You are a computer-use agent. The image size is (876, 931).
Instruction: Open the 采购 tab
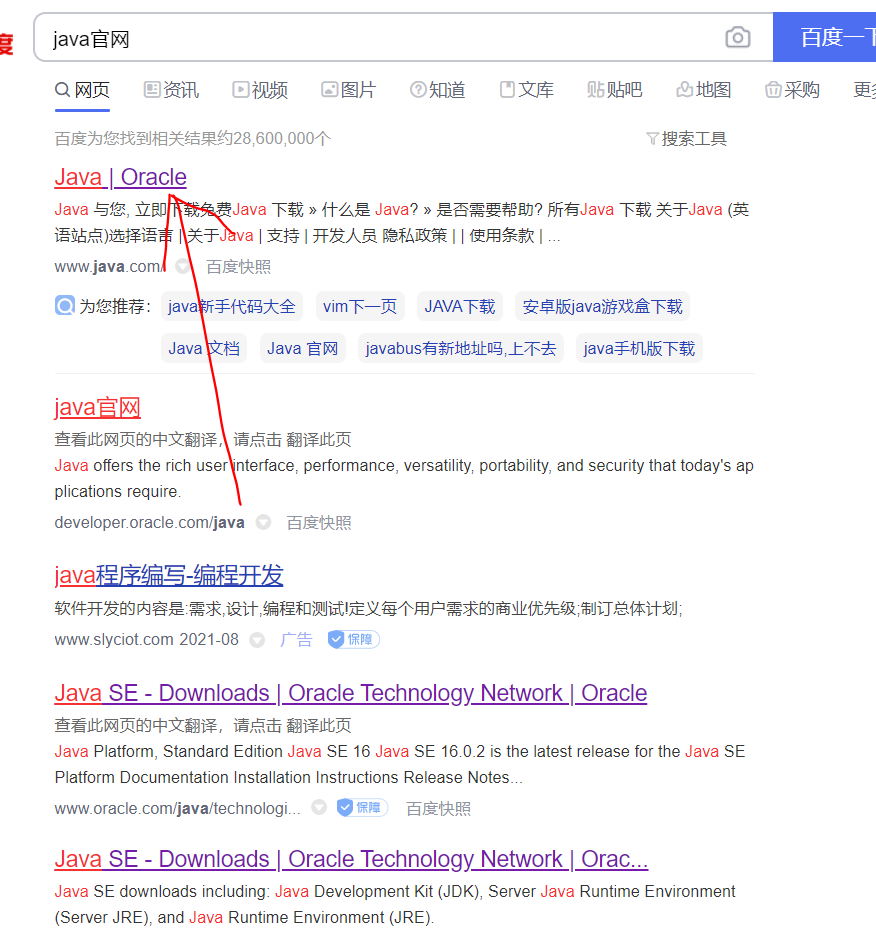(x=792, y=90)
